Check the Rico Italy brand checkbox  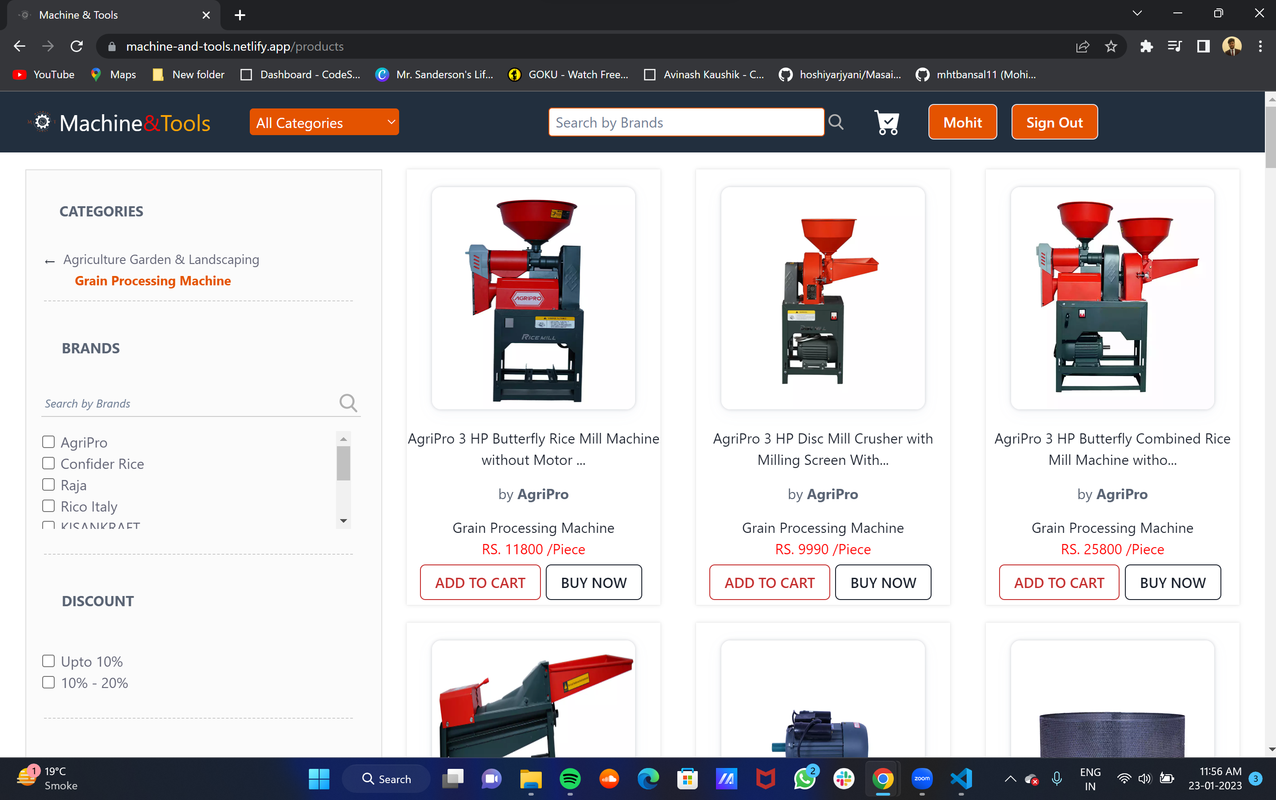click(48, 506)
